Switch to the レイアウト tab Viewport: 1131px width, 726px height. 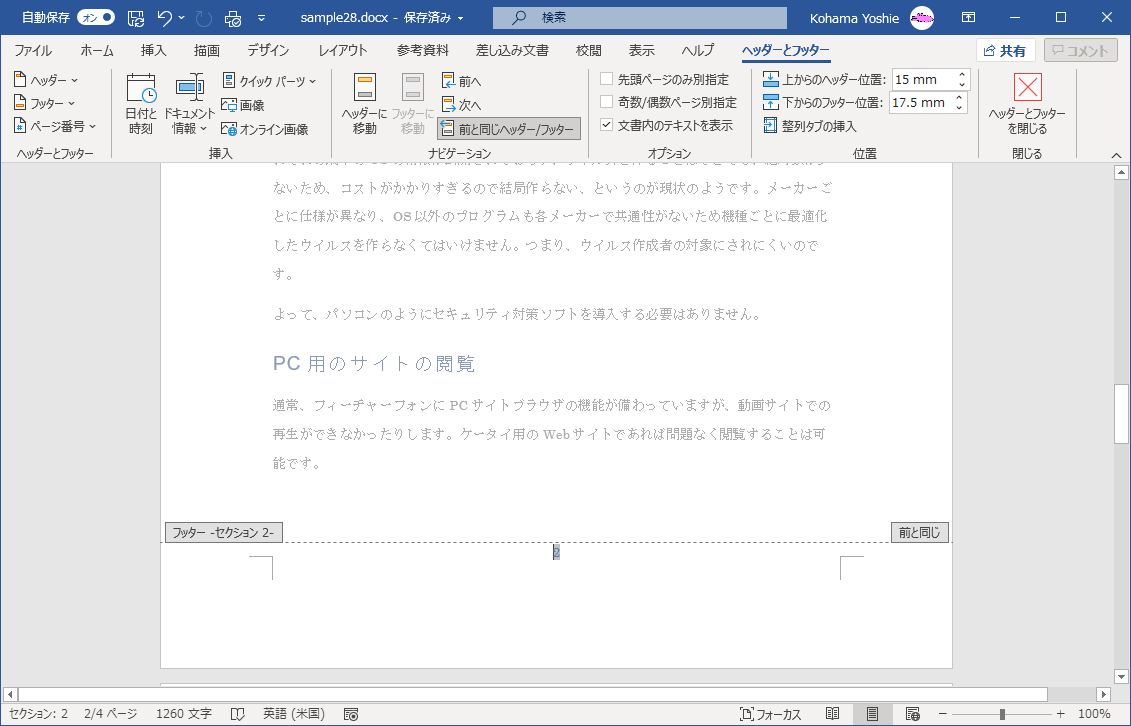(343, 50)
